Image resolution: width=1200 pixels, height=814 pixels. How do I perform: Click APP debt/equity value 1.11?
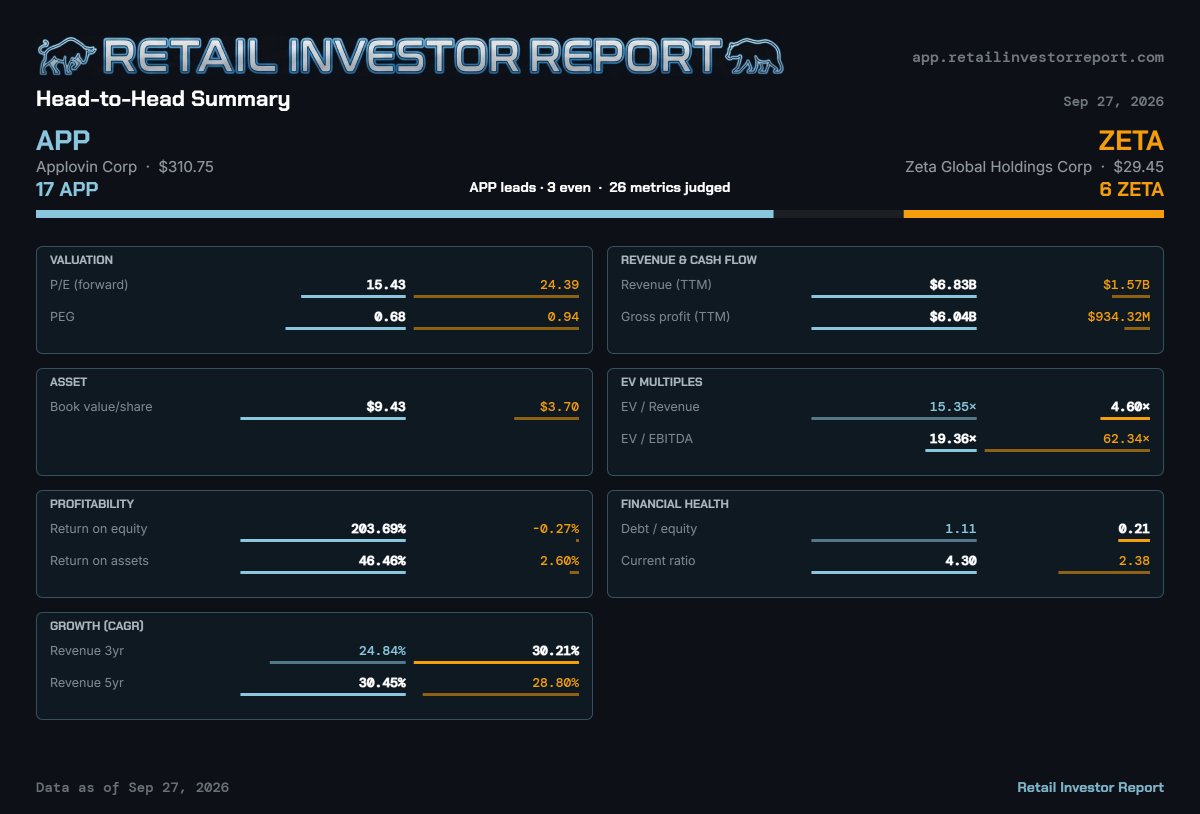click(961, 529)
